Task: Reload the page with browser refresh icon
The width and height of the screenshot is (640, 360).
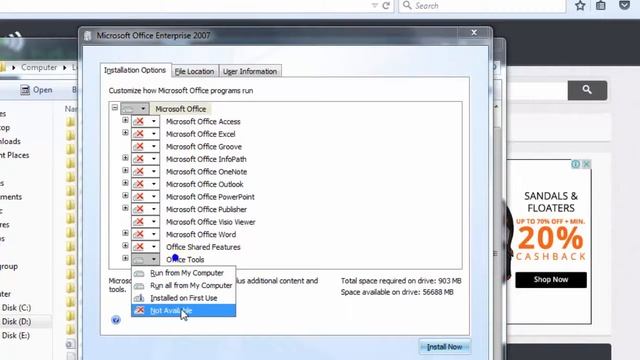Action: [386, 6]
